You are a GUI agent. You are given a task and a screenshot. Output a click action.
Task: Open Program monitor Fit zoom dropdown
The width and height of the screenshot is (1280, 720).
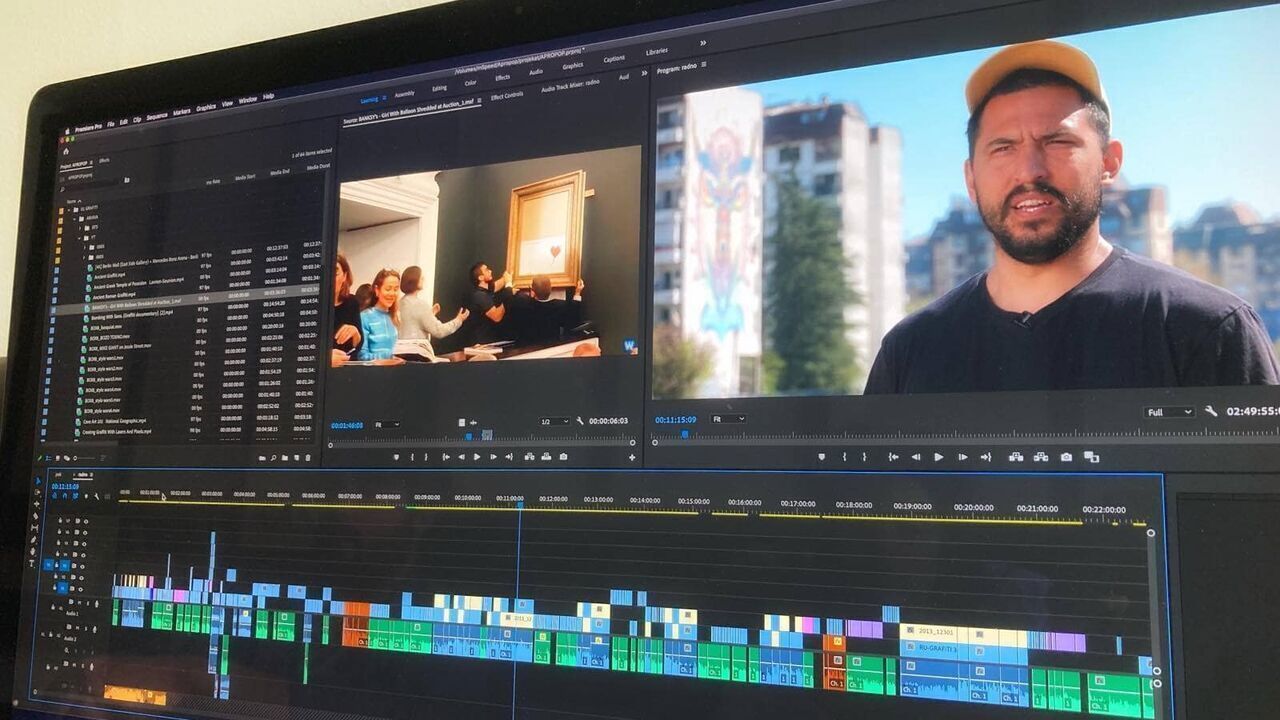pyautogui.click(x=727, y=418)
